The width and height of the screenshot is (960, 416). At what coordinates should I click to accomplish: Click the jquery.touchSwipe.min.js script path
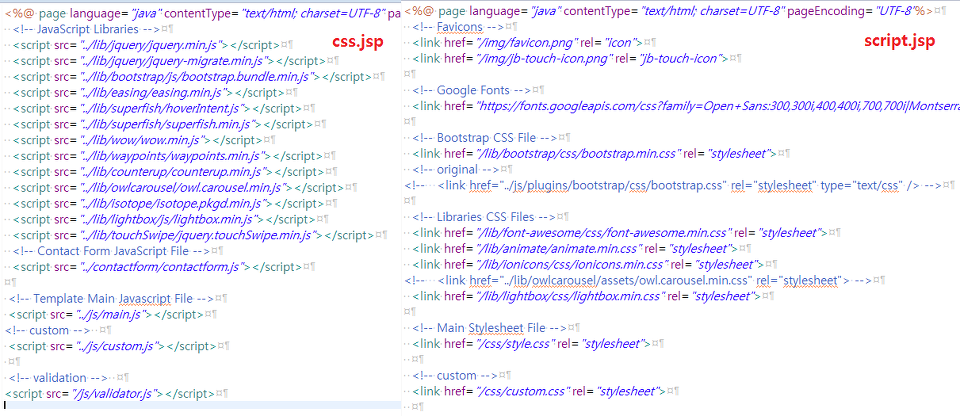(x=200, y=235)
